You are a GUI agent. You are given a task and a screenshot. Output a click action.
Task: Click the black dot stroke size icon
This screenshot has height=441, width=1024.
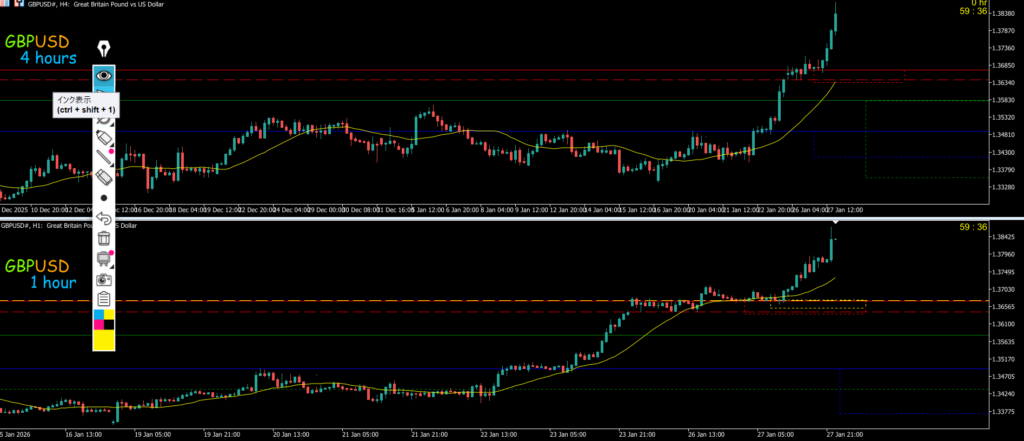104,198
